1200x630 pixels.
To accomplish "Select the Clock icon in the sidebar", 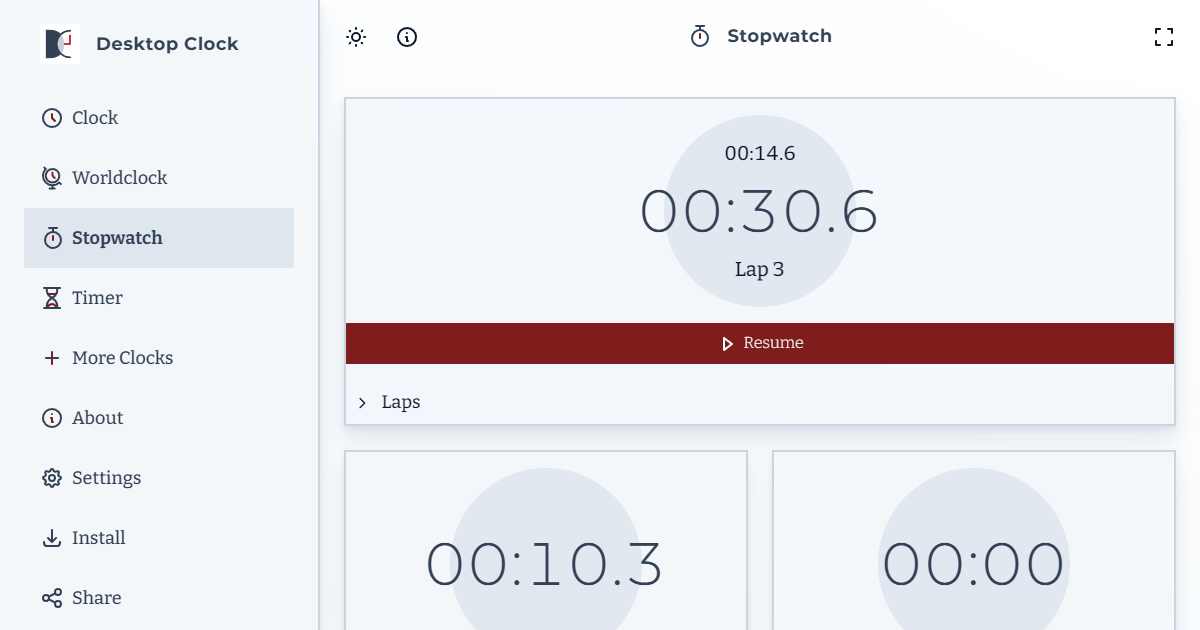I will point(51,117).
